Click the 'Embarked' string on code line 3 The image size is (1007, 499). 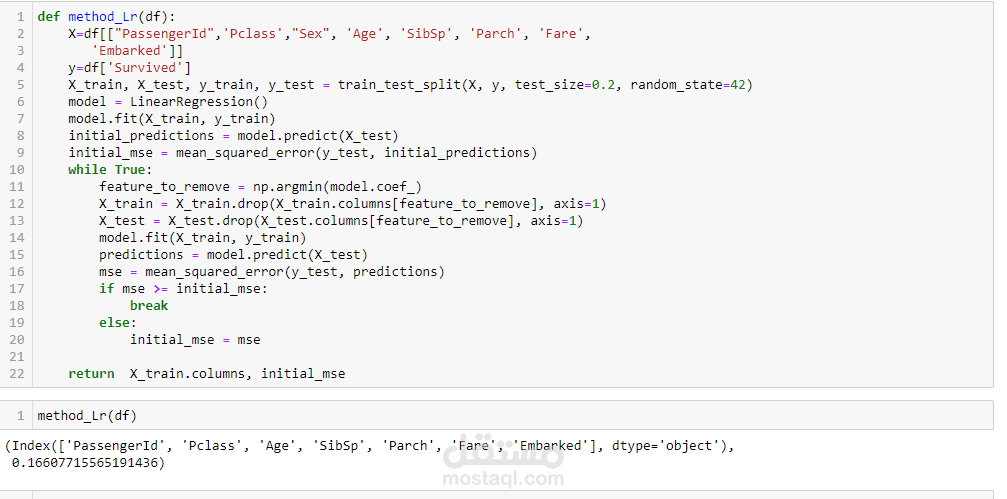(128, 51)
